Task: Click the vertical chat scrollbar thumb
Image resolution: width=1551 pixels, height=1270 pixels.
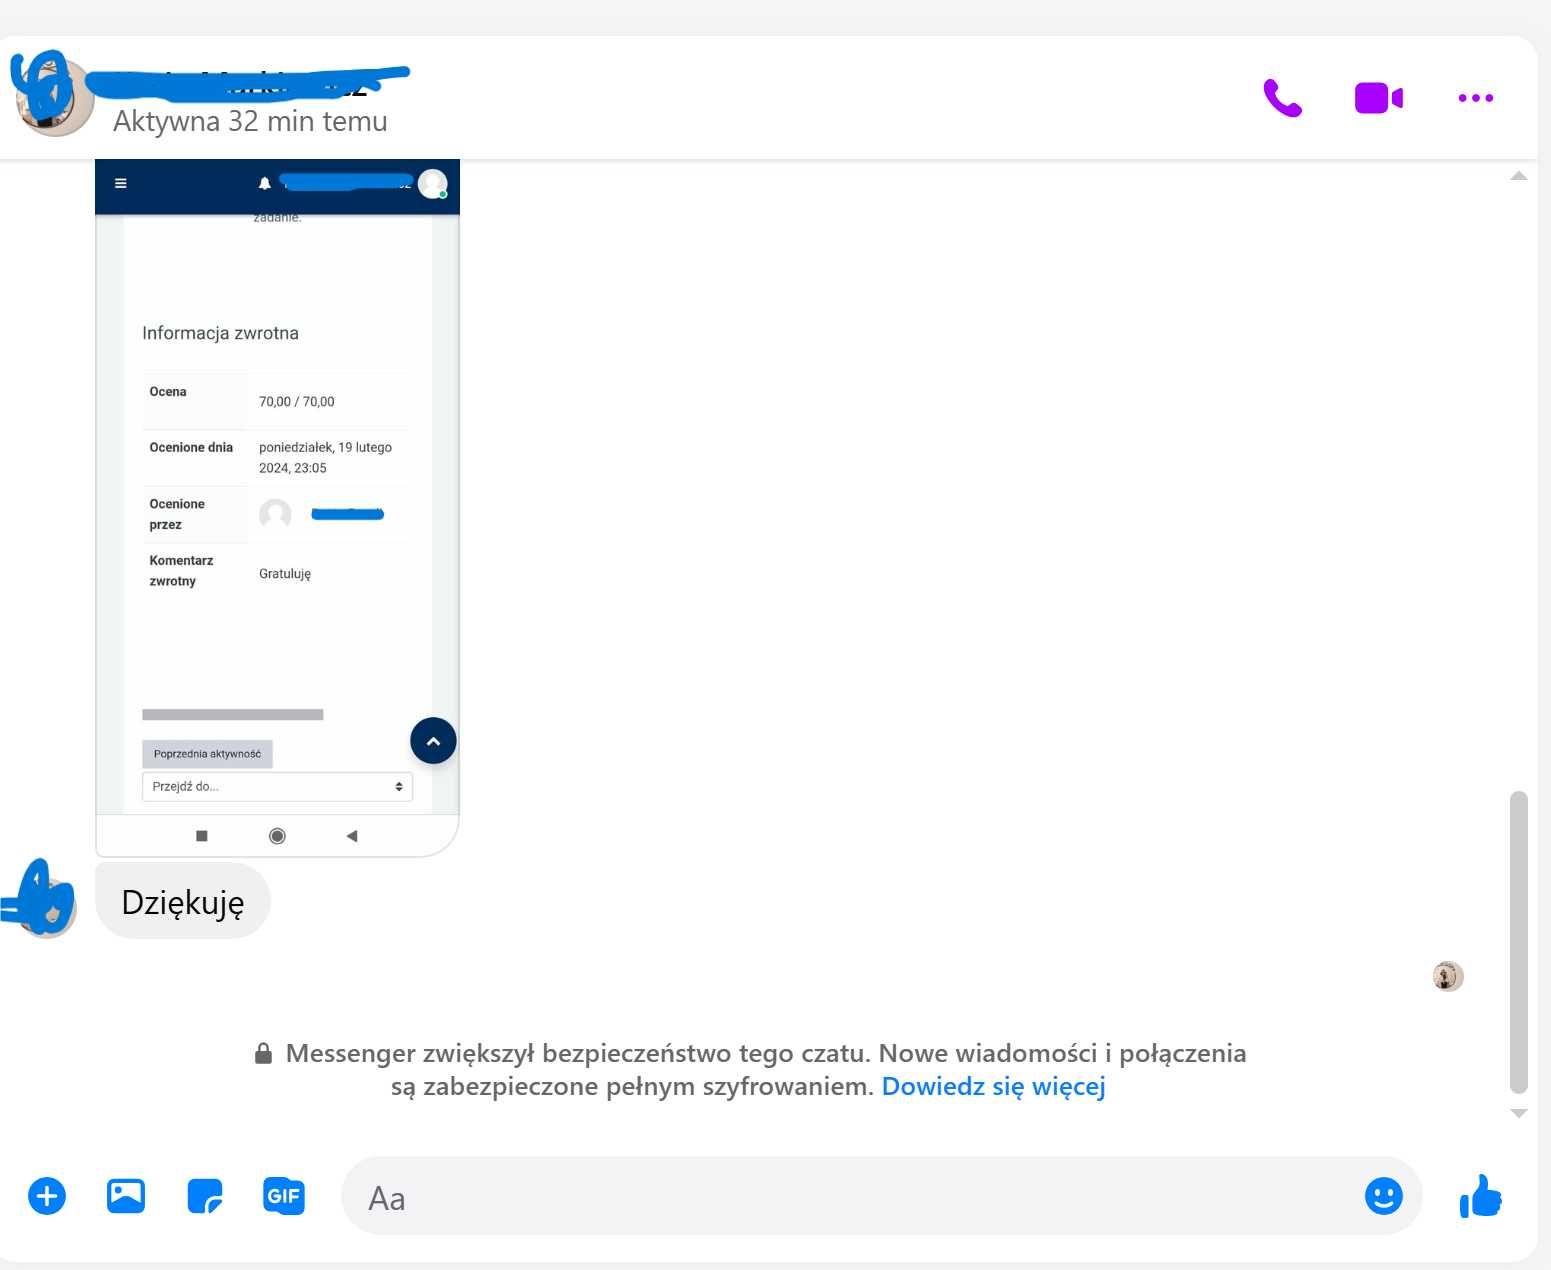Action: [x=1519, y=942]
